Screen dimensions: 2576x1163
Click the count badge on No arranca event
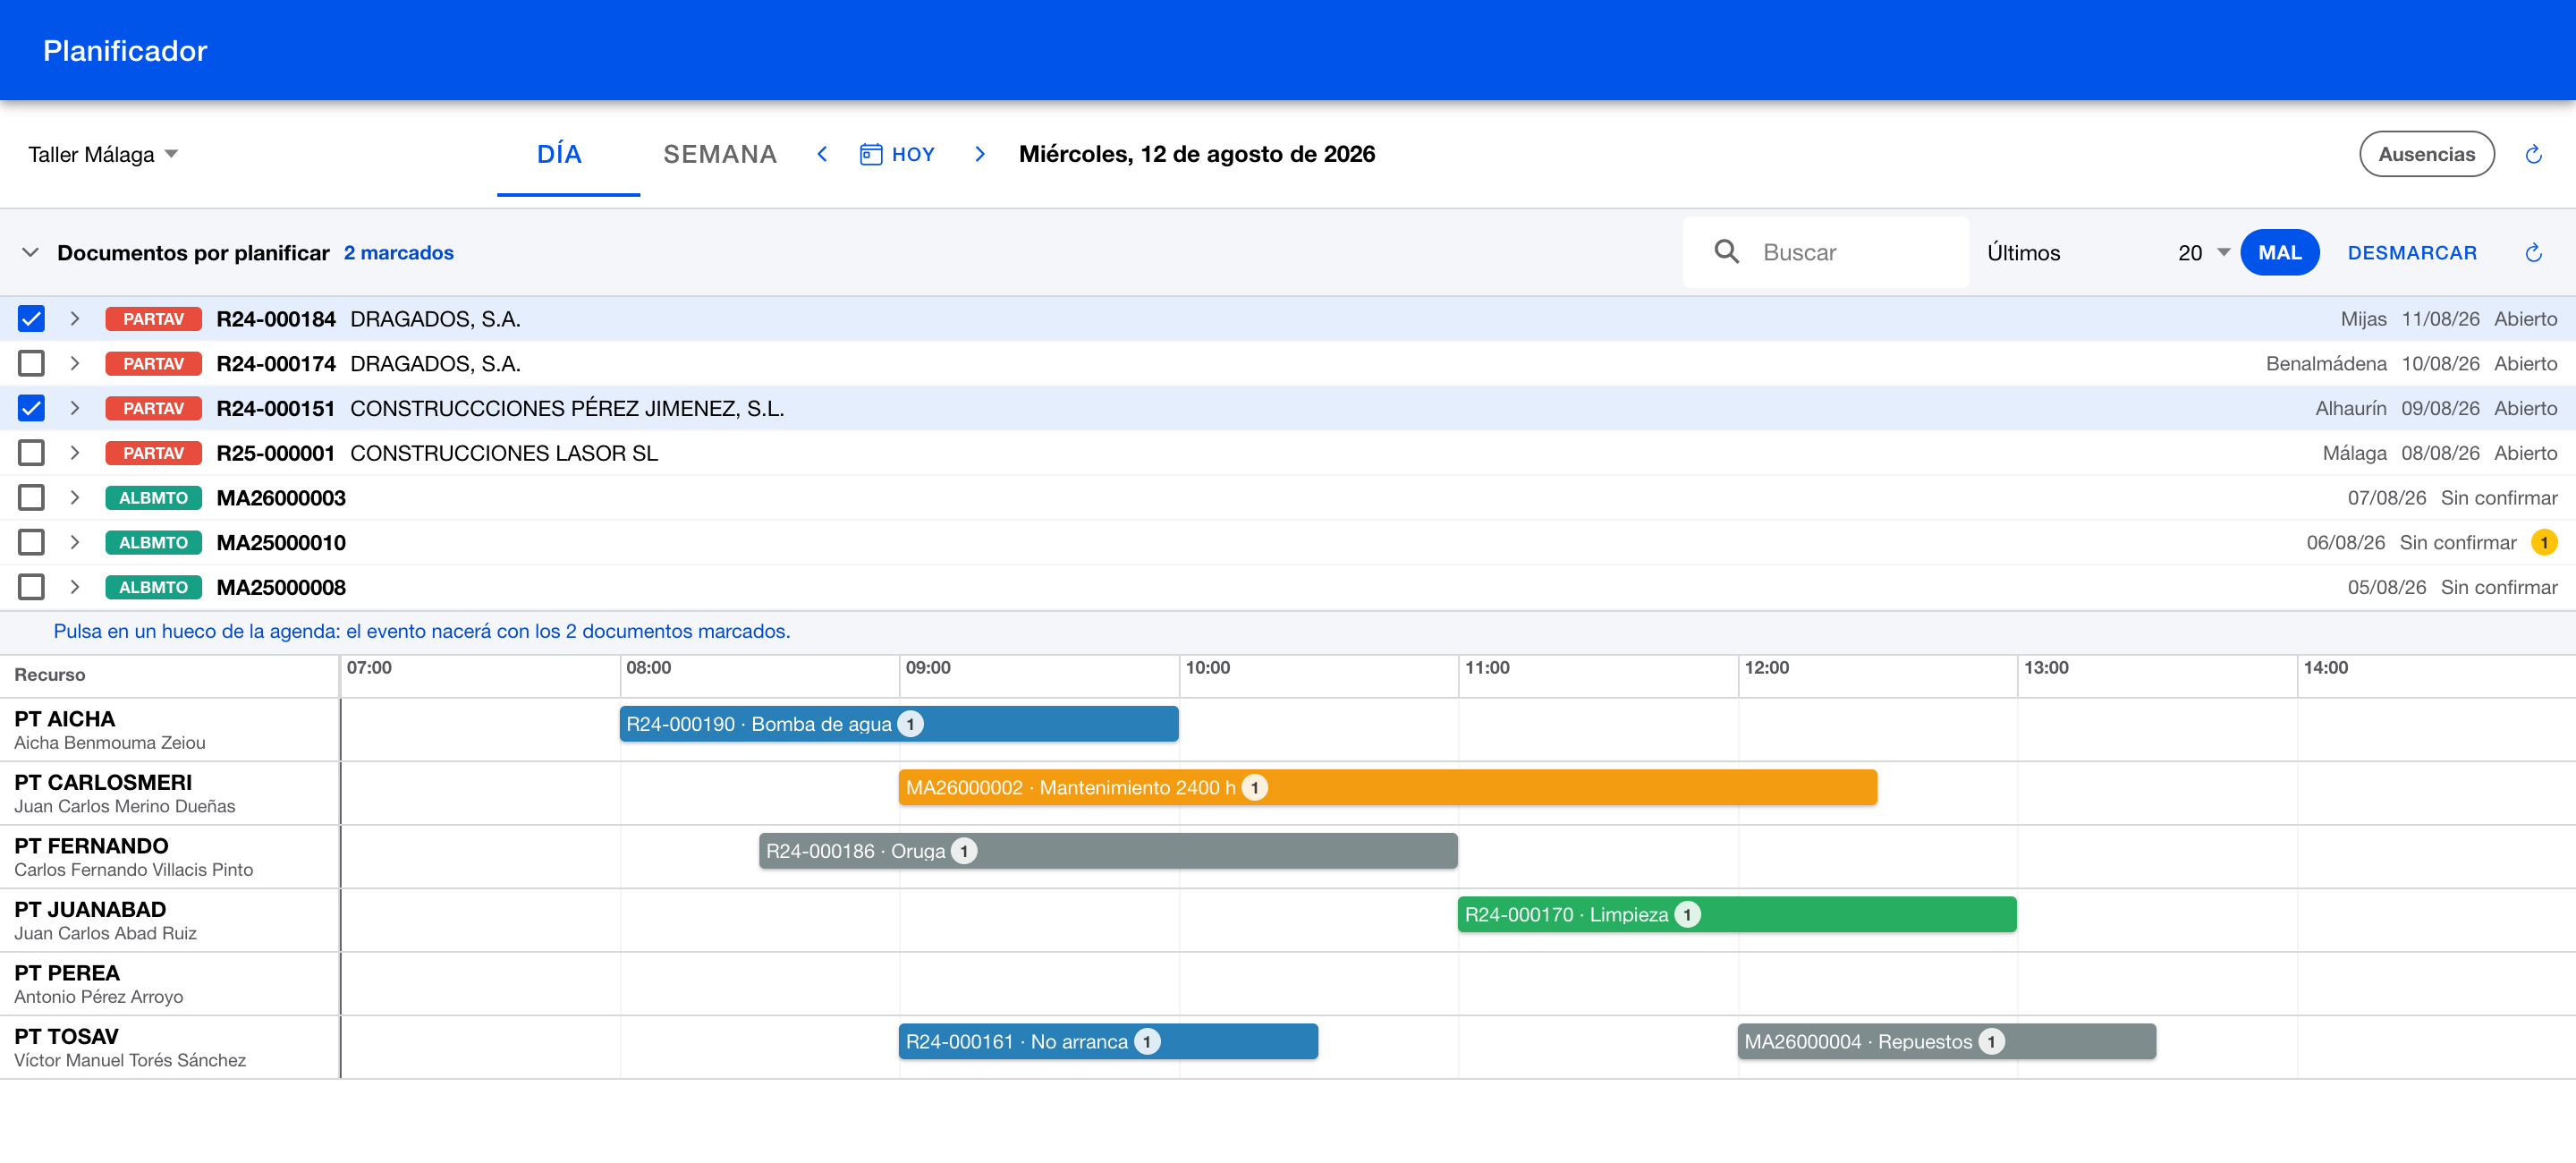tap(1147, 1042)
